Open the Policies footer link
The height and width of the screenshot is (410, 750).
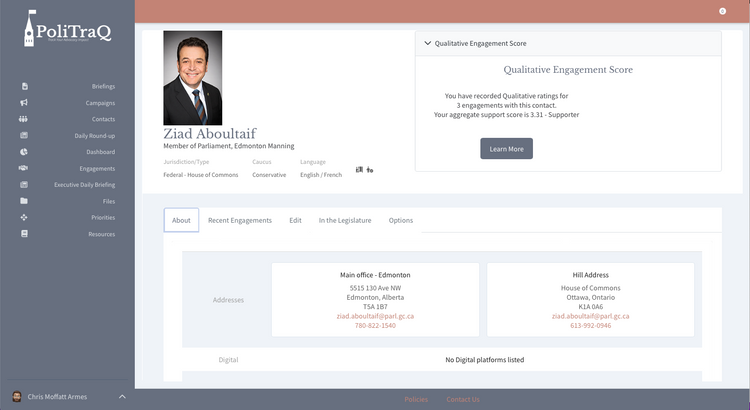416,400
